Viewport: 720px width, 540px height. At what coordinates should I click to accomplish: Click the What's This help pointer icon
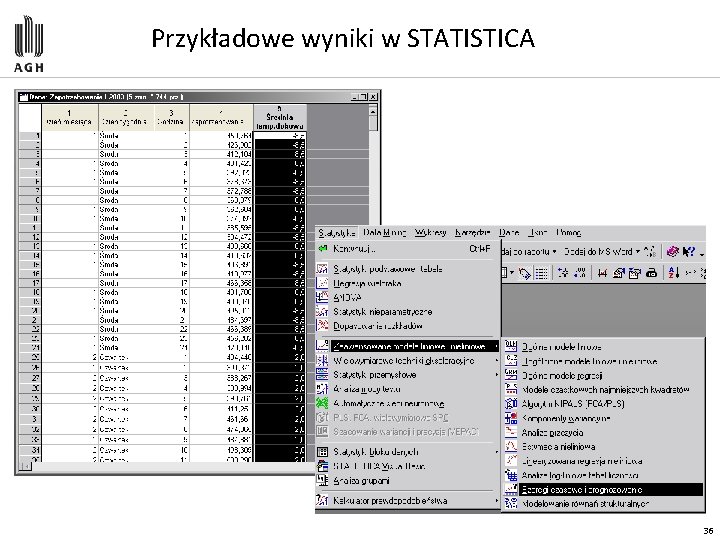688,252
